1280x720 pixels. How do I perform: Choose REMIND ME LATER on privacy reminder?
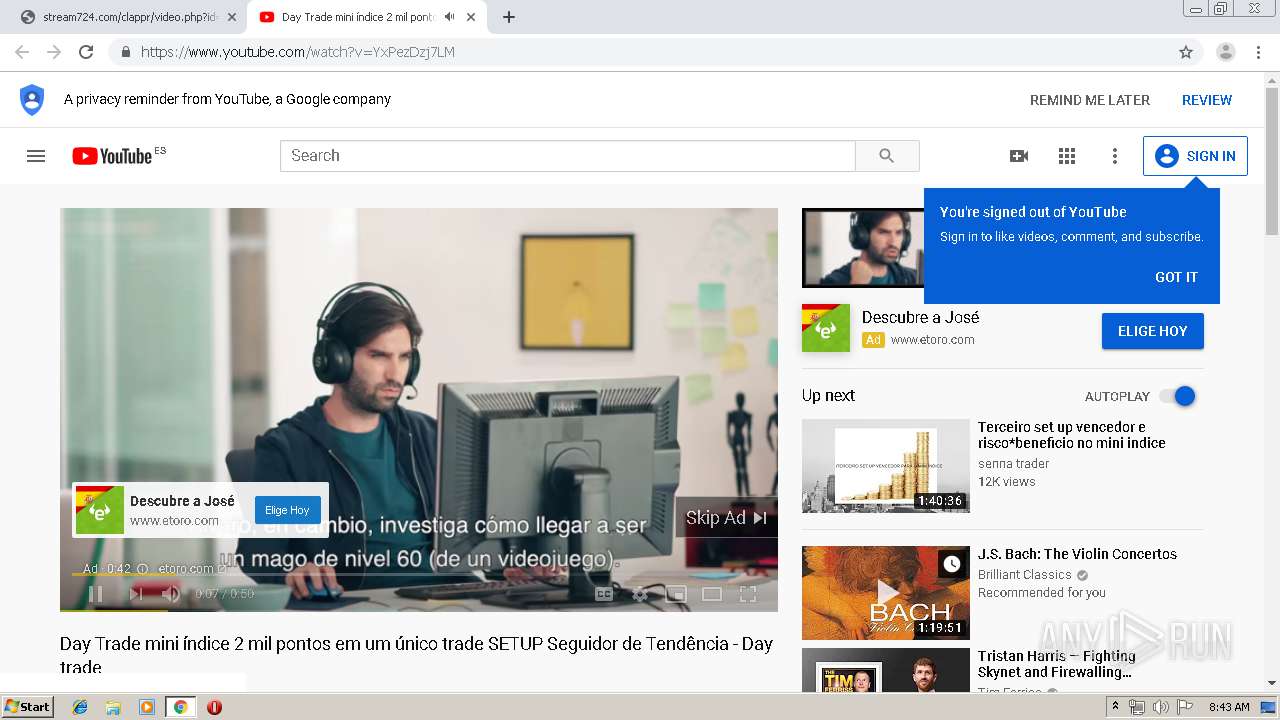(1090, 100)
